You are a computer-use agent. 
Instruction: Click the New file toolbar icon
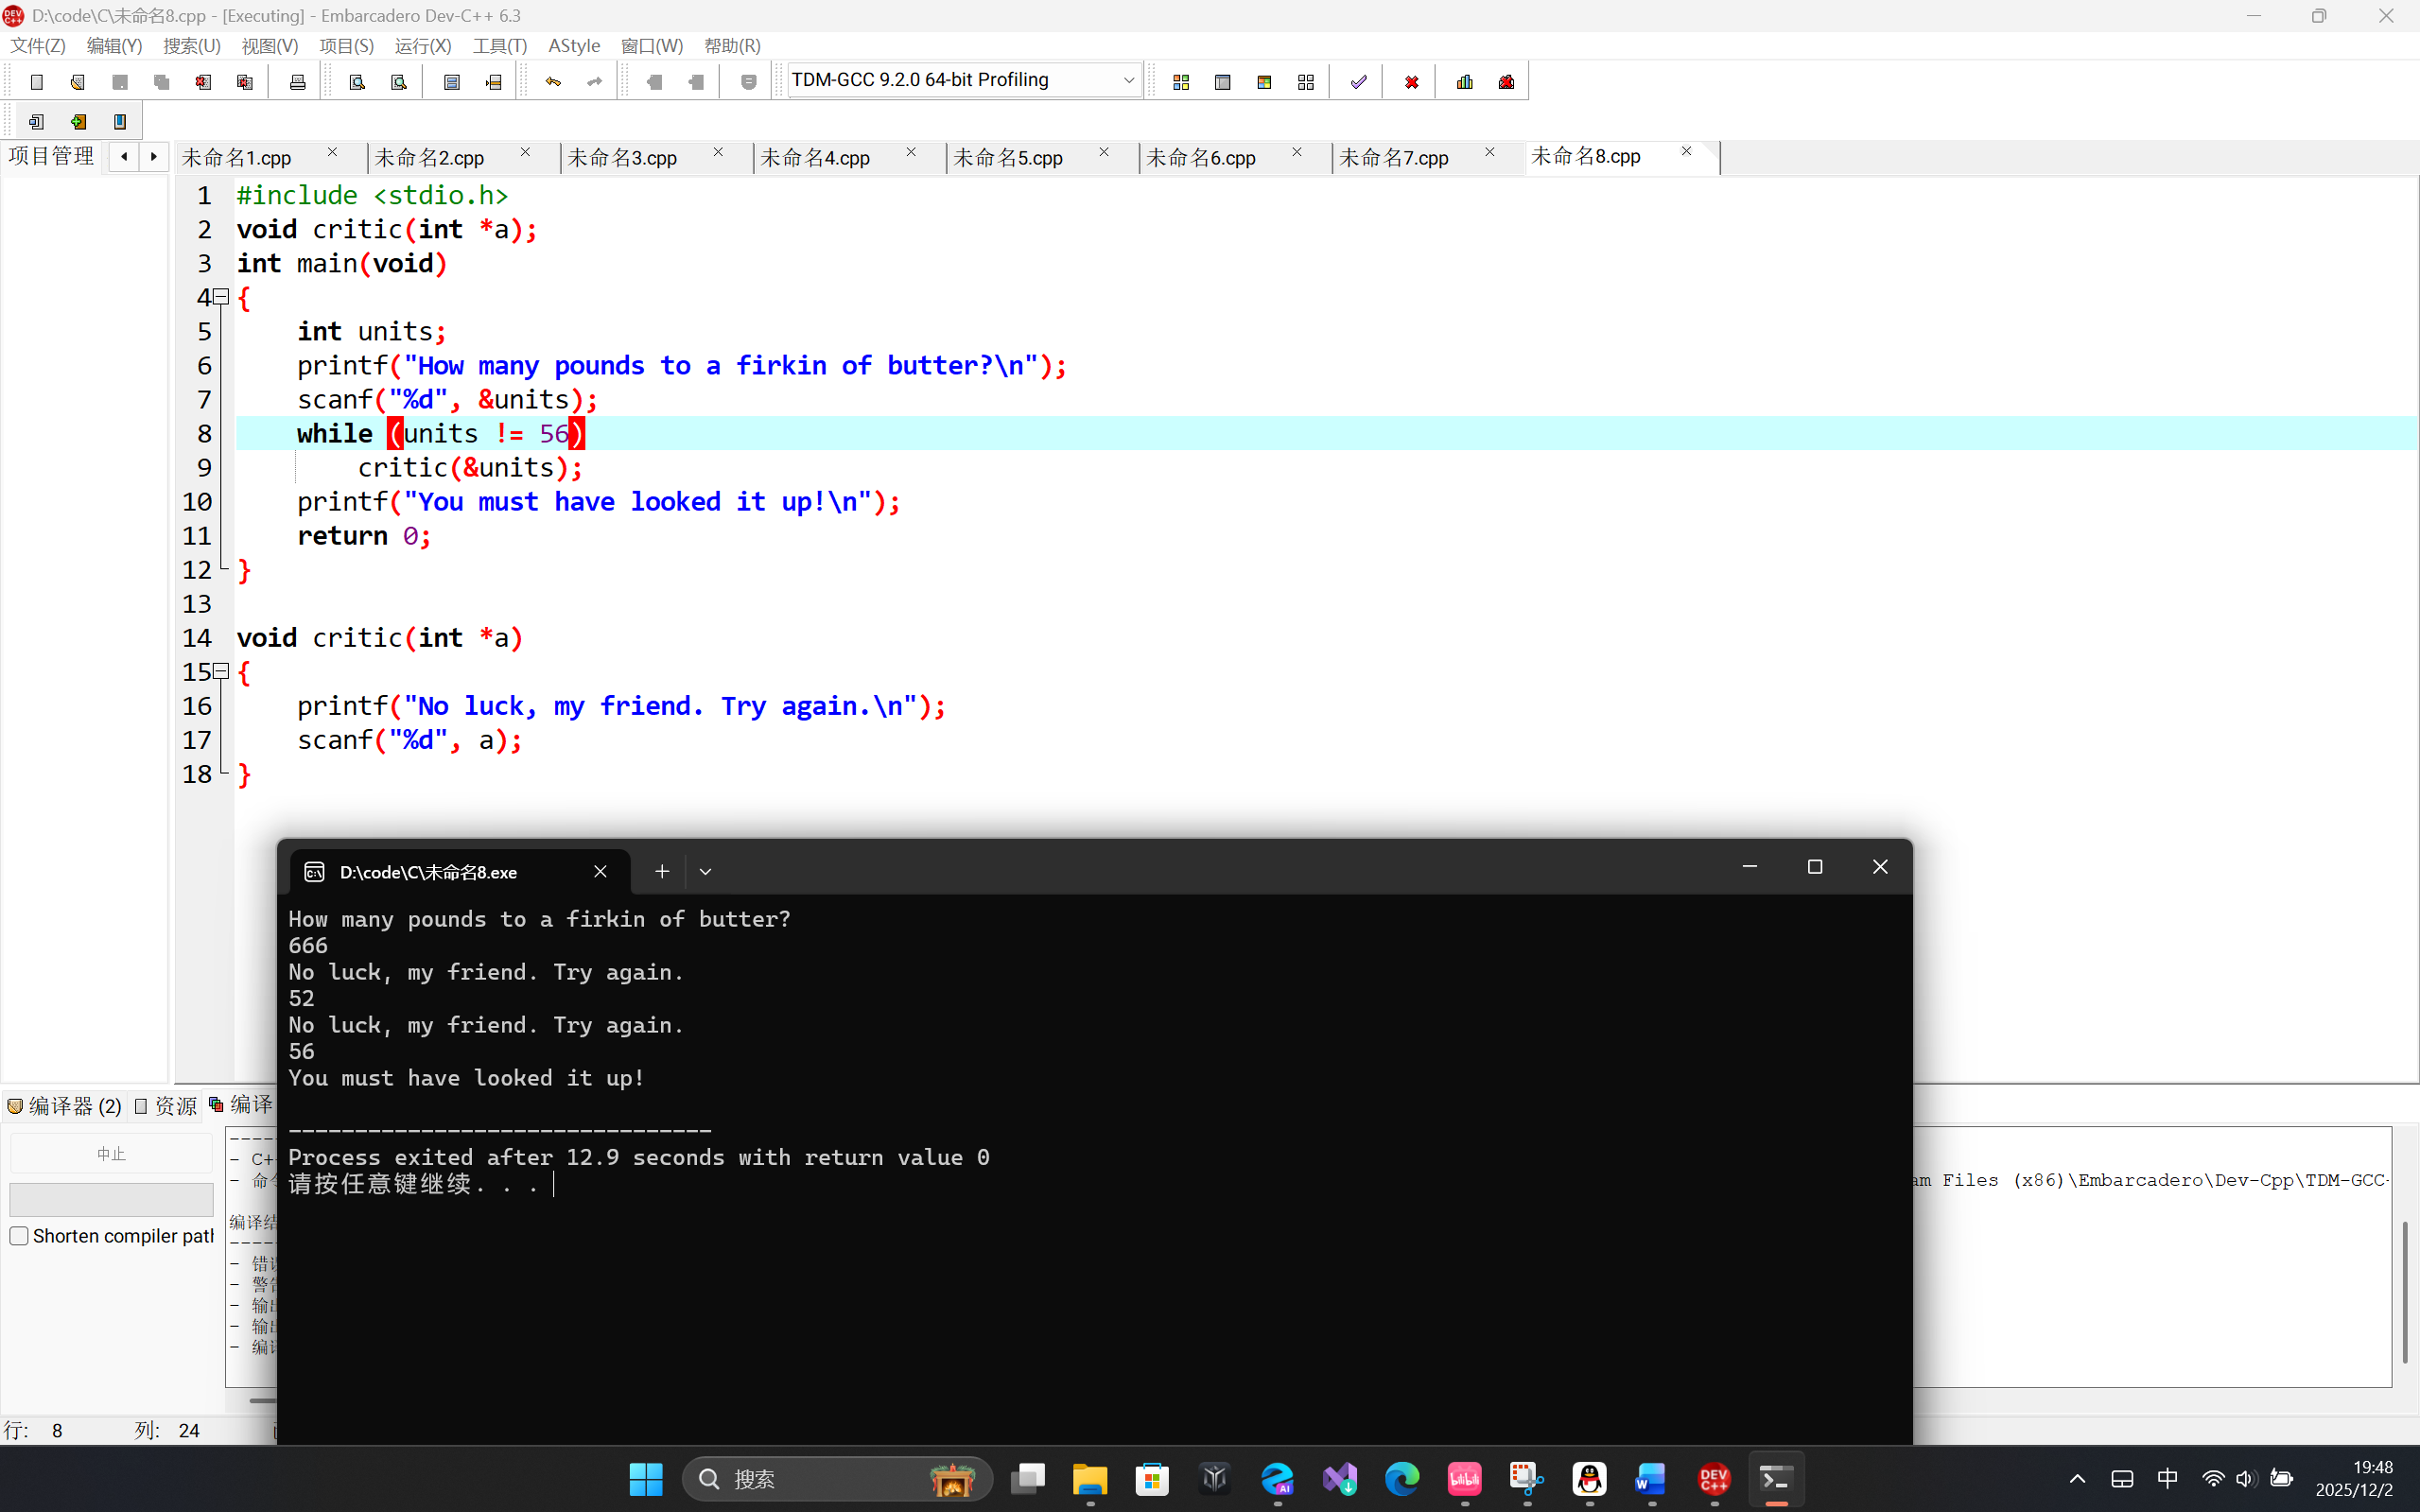(x=37, y=82)
